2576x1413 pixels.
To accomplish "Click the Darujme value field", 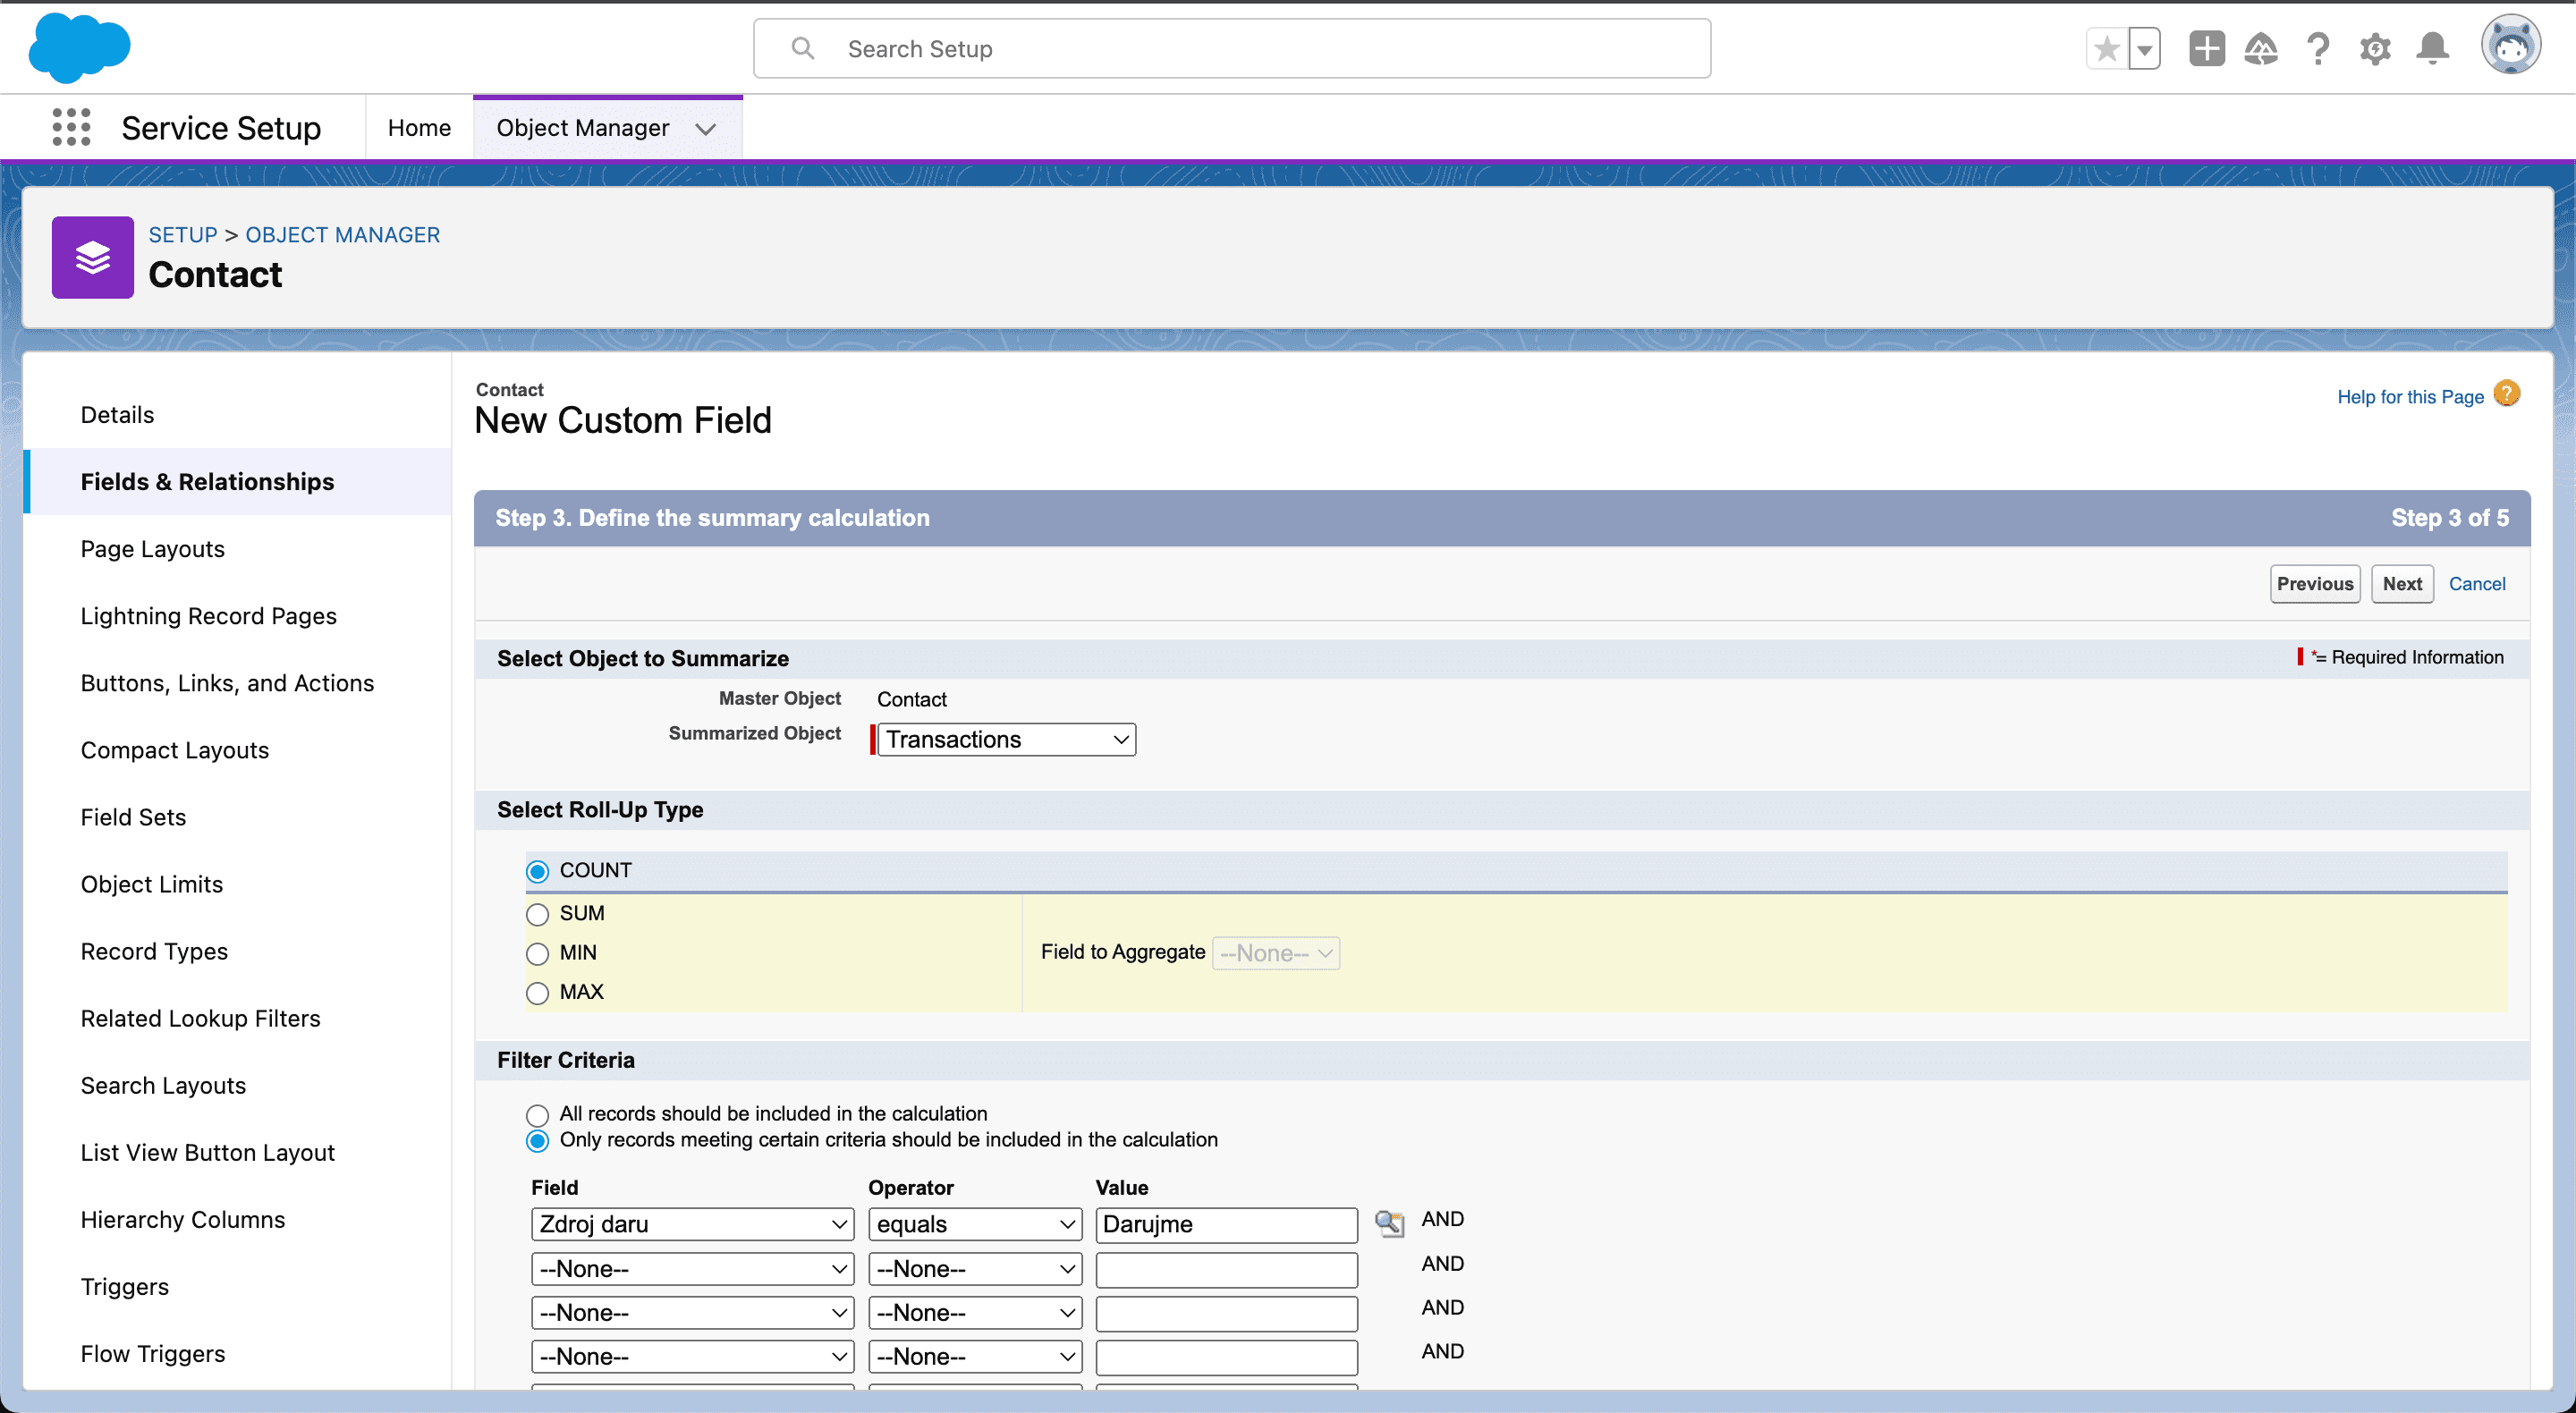I will pos(1226,1224).
